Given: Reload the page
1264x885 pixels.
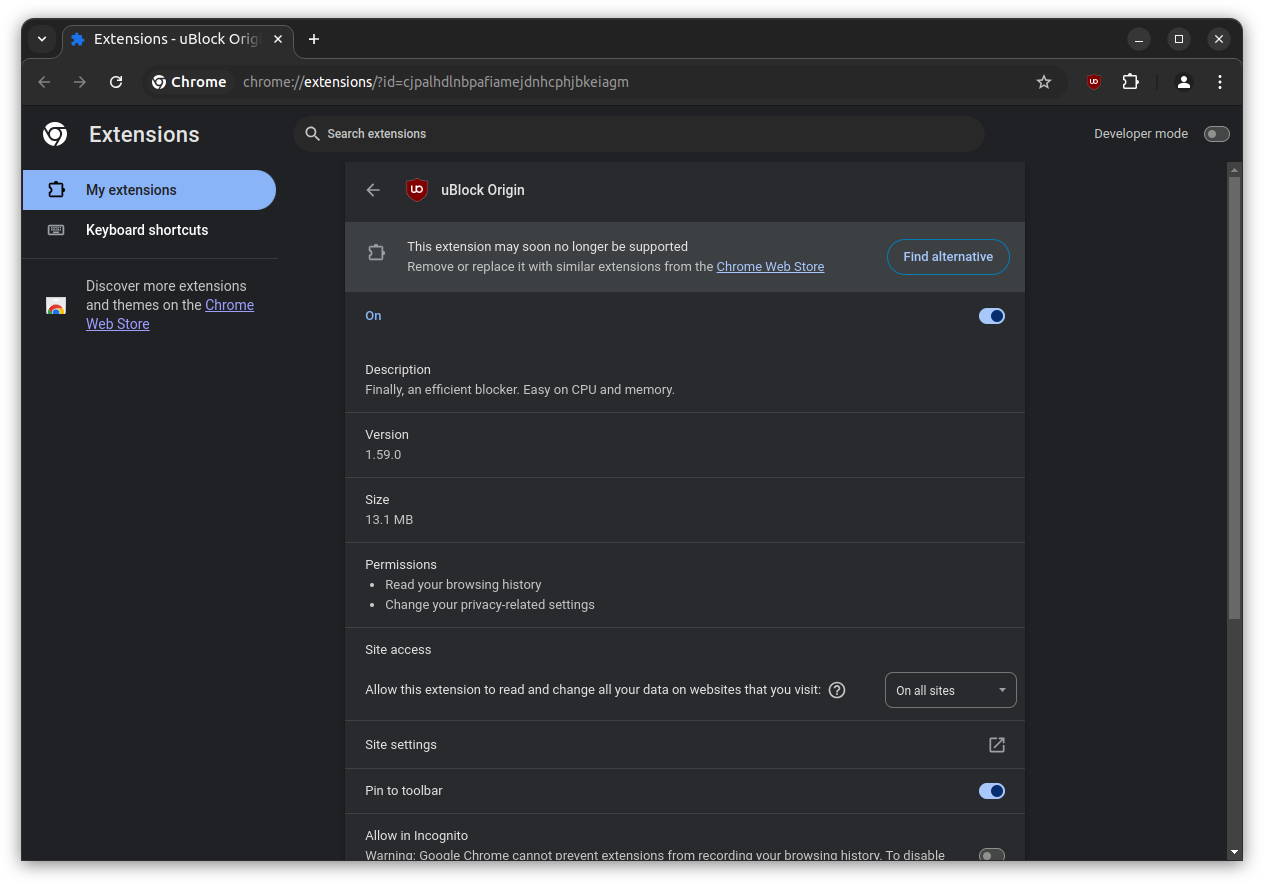Looking at the screenshot, I should (x=116, y=82).
